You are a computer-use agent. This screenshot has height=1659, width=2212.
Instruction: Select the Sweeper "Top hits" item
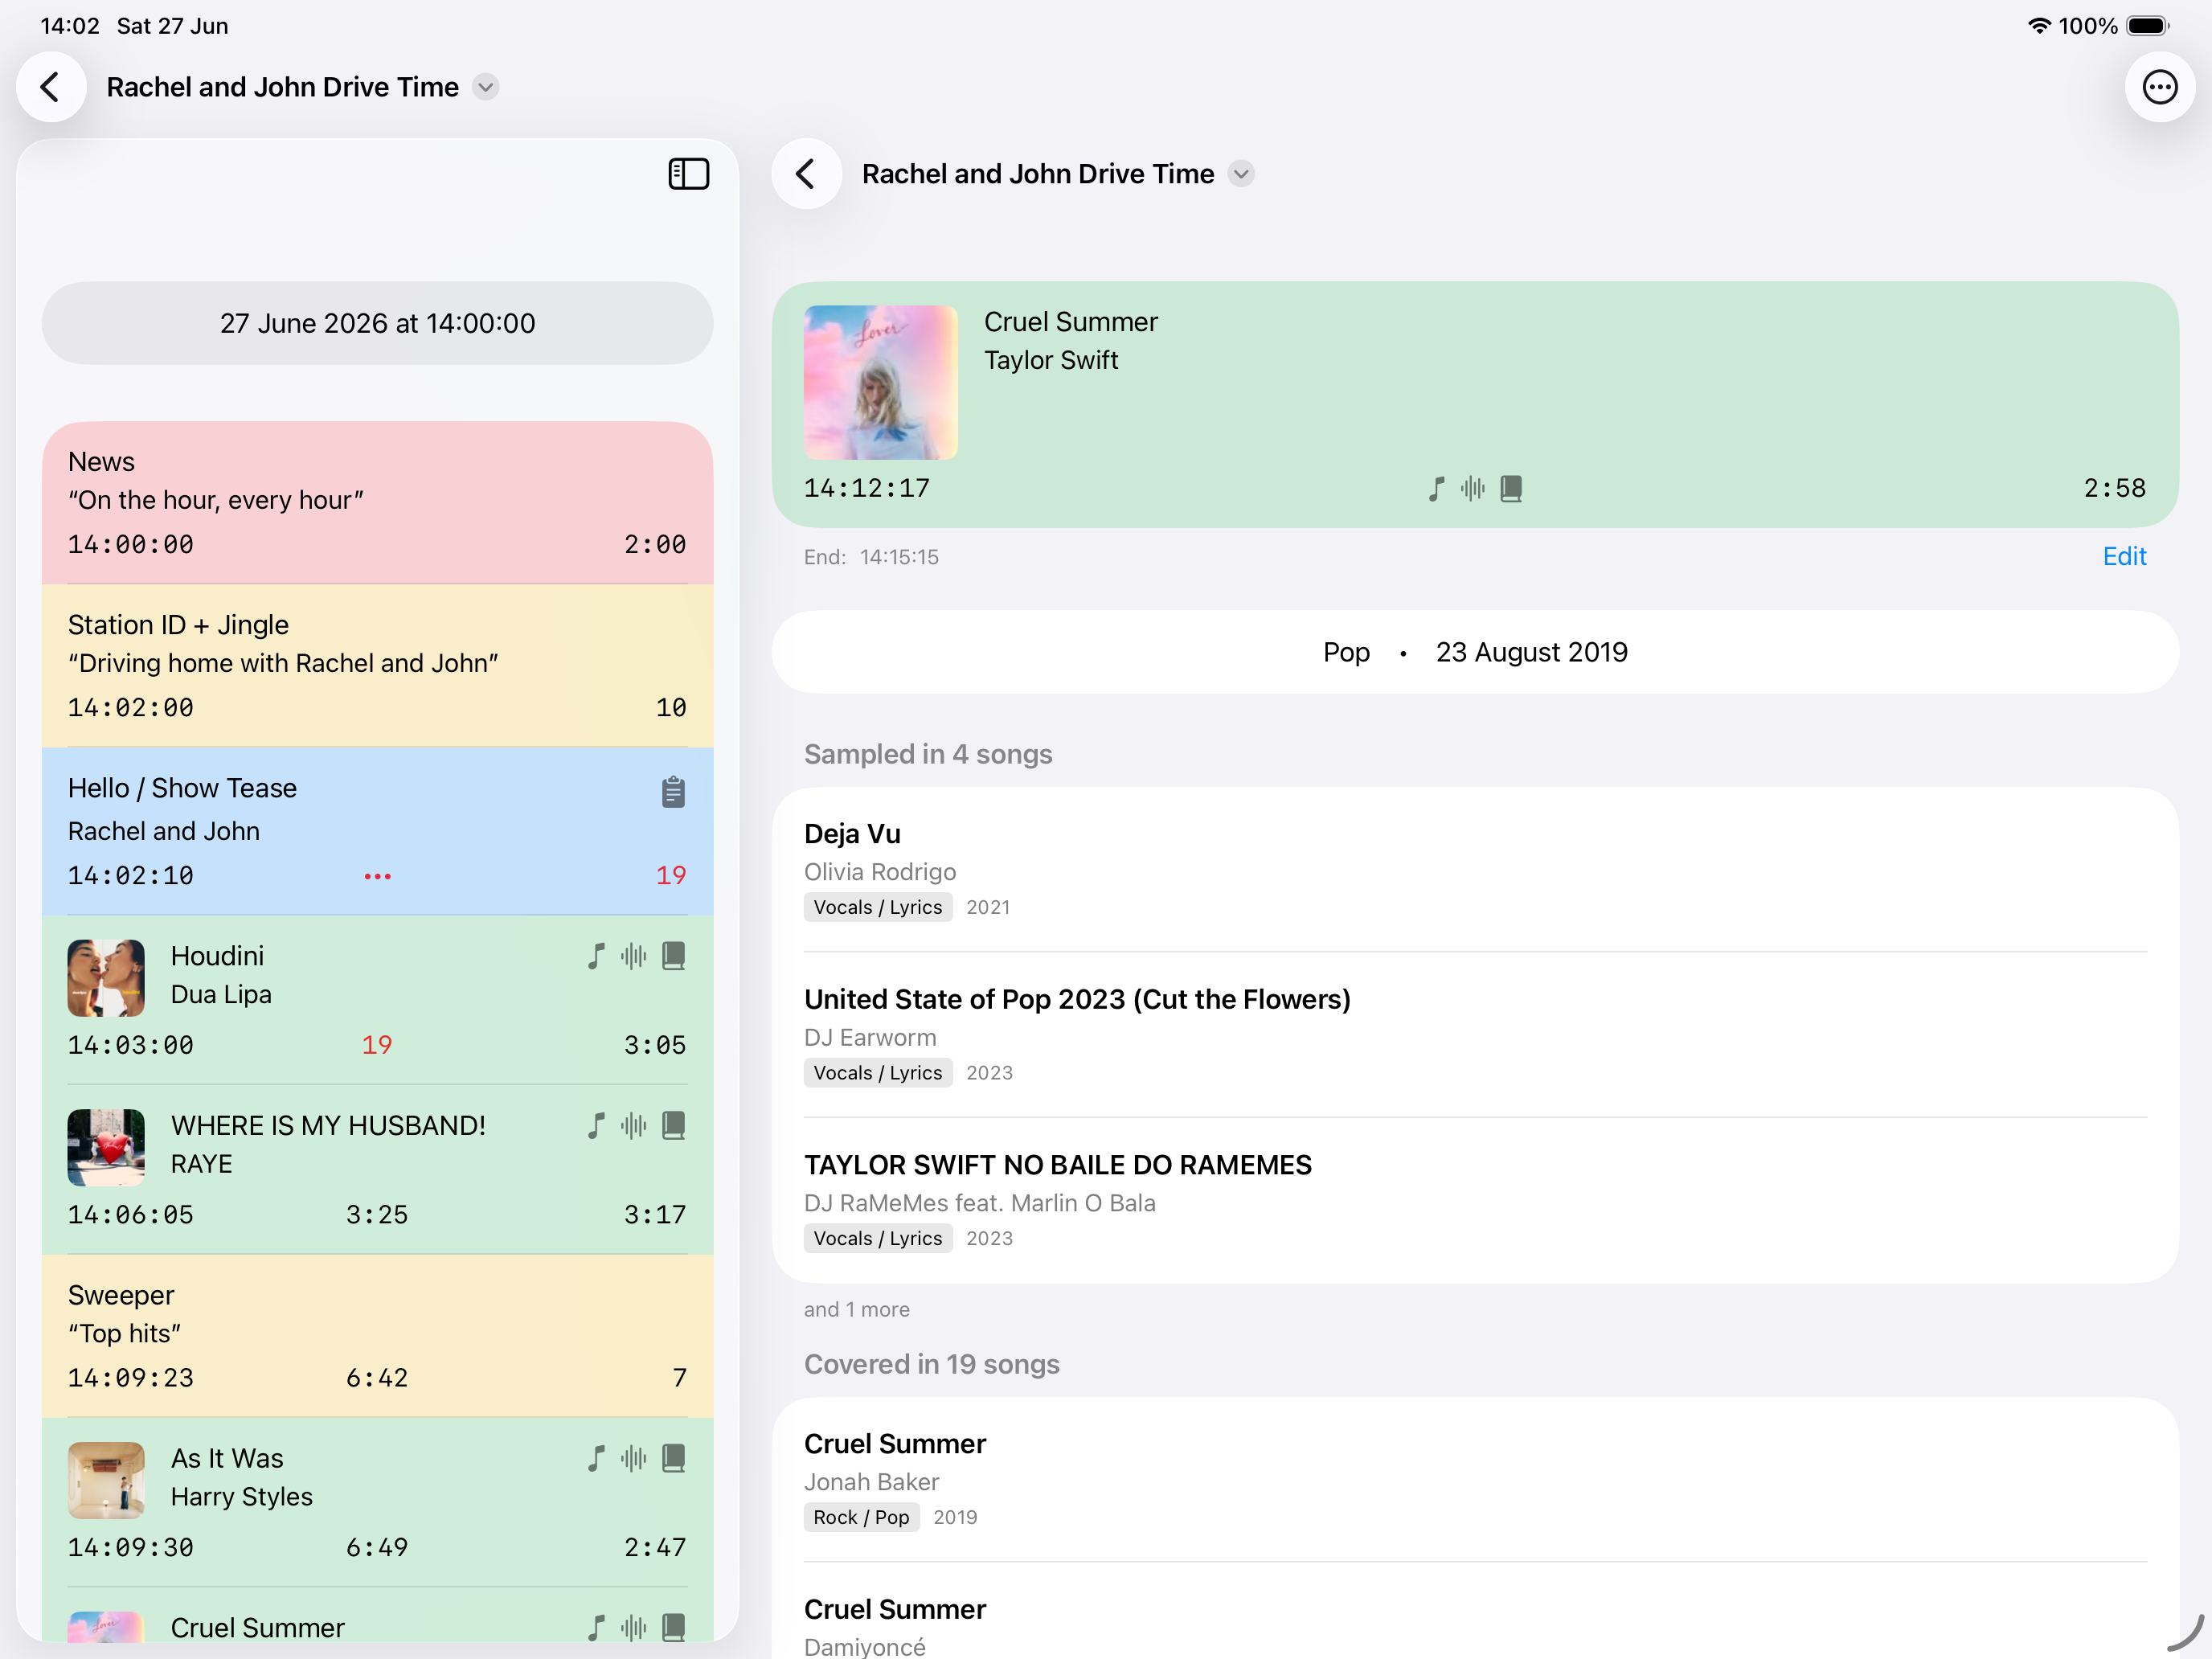click(x=378, y=1337)
